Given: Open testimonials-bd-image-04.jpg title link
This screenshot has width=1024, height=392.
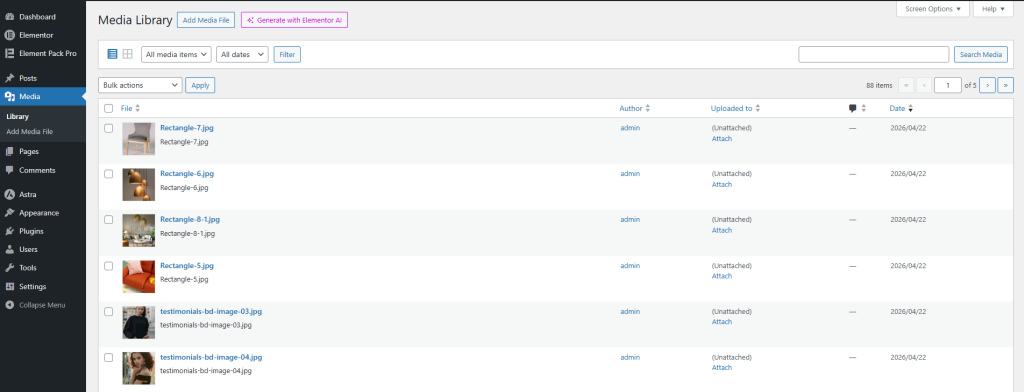Looking at the screenshot, I should coord(211,357).
